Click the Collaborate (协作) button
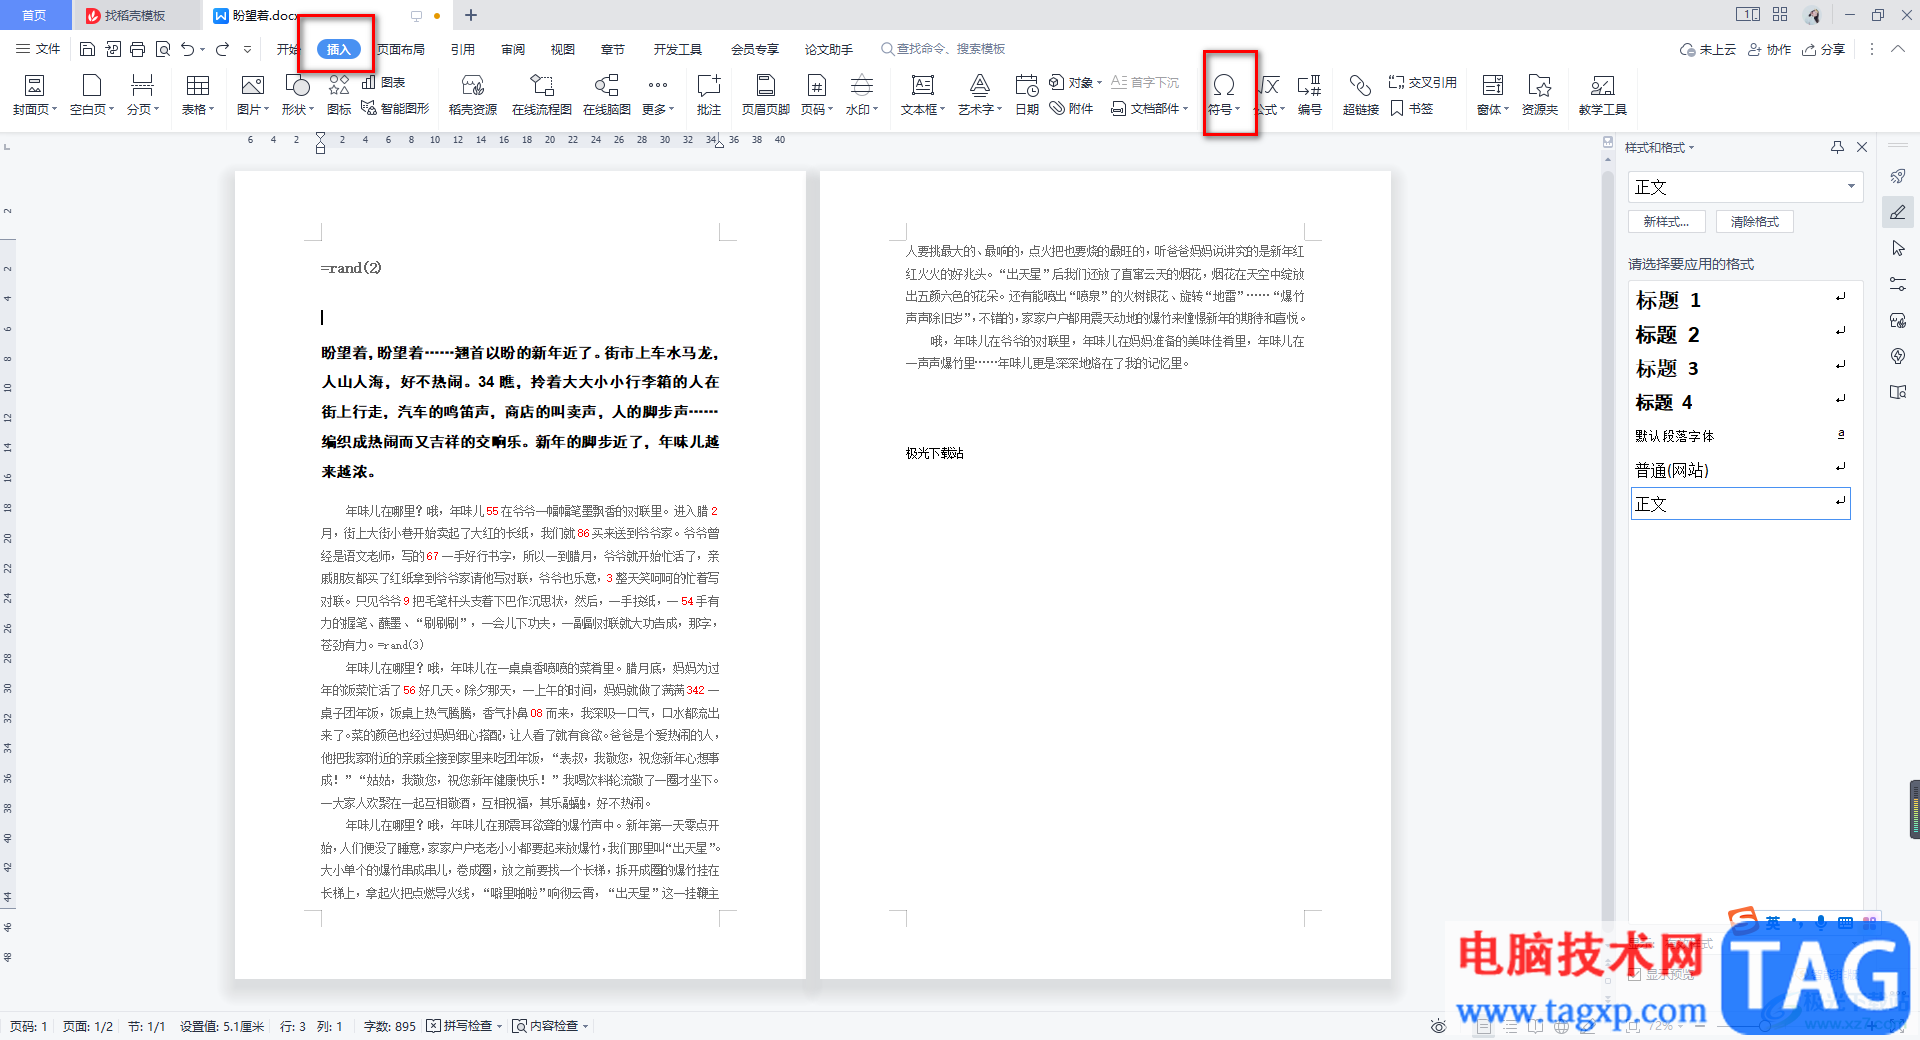This screenshot has height=1040, width=1920. 1769,49
